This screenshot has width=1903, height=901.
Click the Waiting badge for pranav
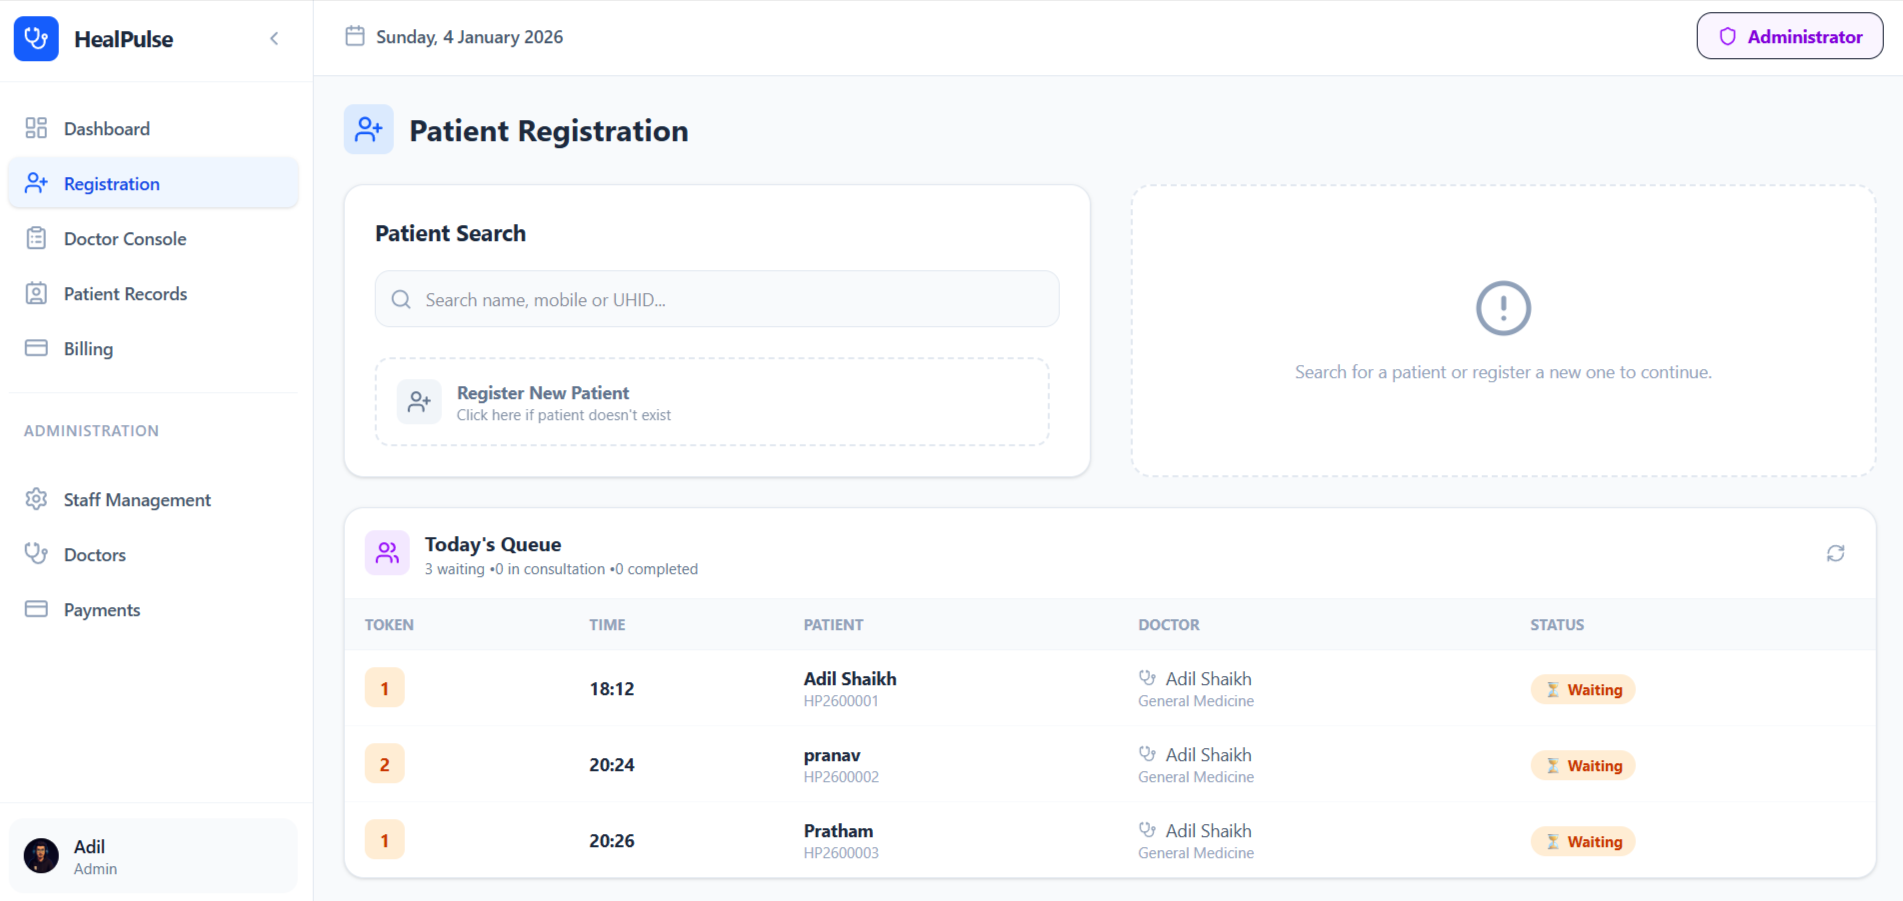(1583, 765)
